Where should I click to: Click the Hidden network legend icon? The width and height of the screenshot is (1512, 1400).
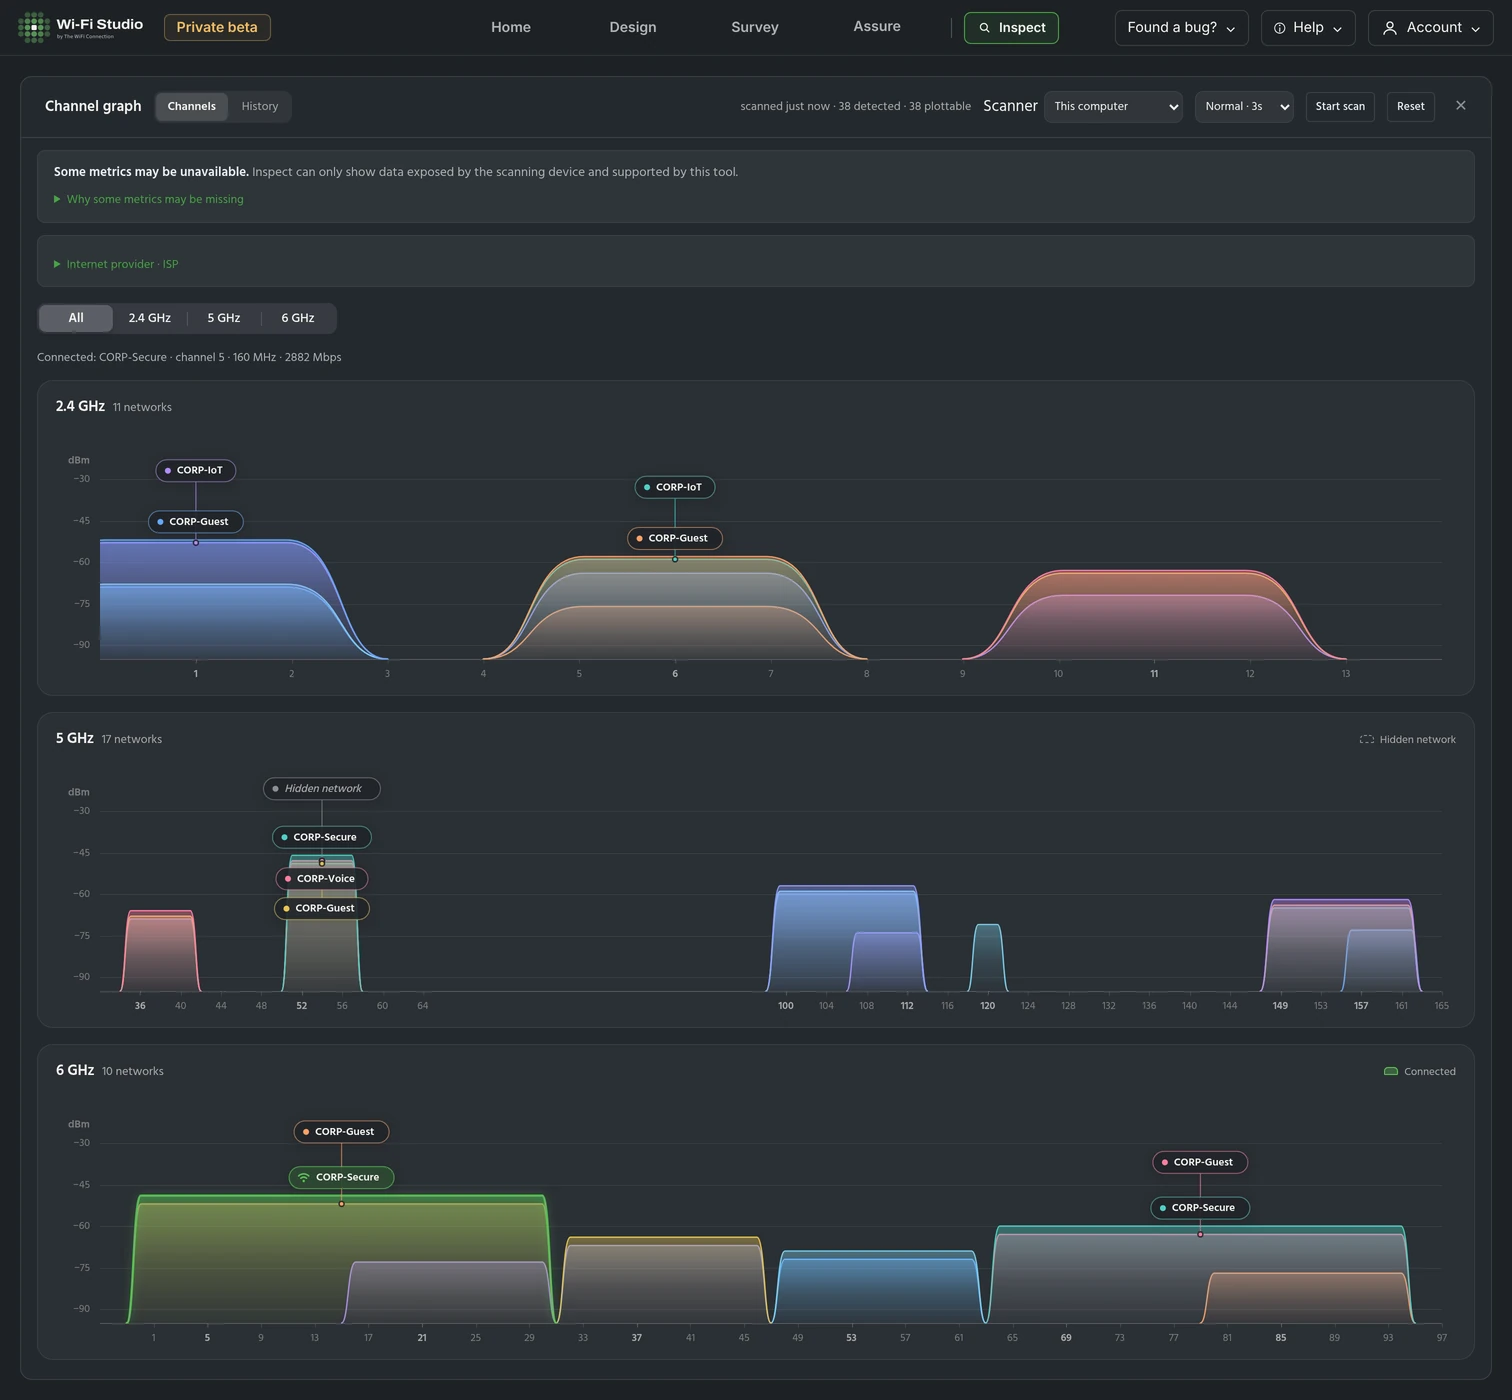1366,739
